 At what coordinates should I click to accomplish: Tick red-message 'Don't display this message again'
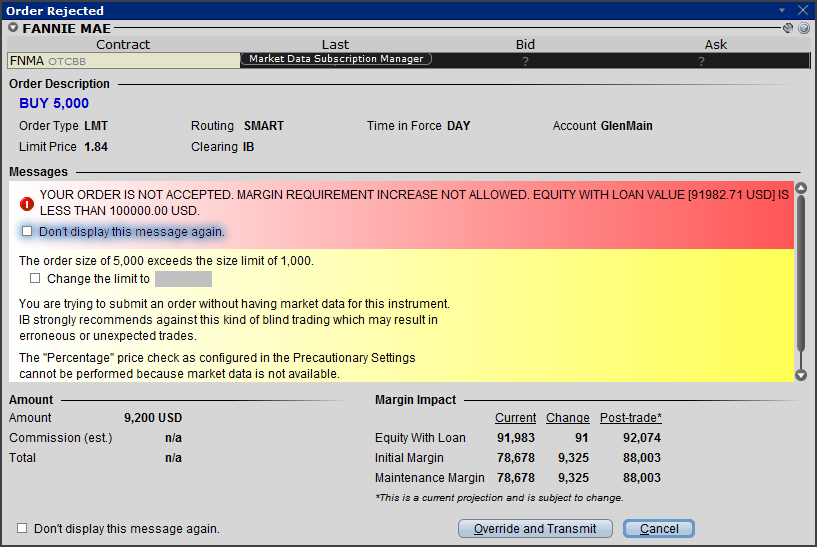[27, 231]
